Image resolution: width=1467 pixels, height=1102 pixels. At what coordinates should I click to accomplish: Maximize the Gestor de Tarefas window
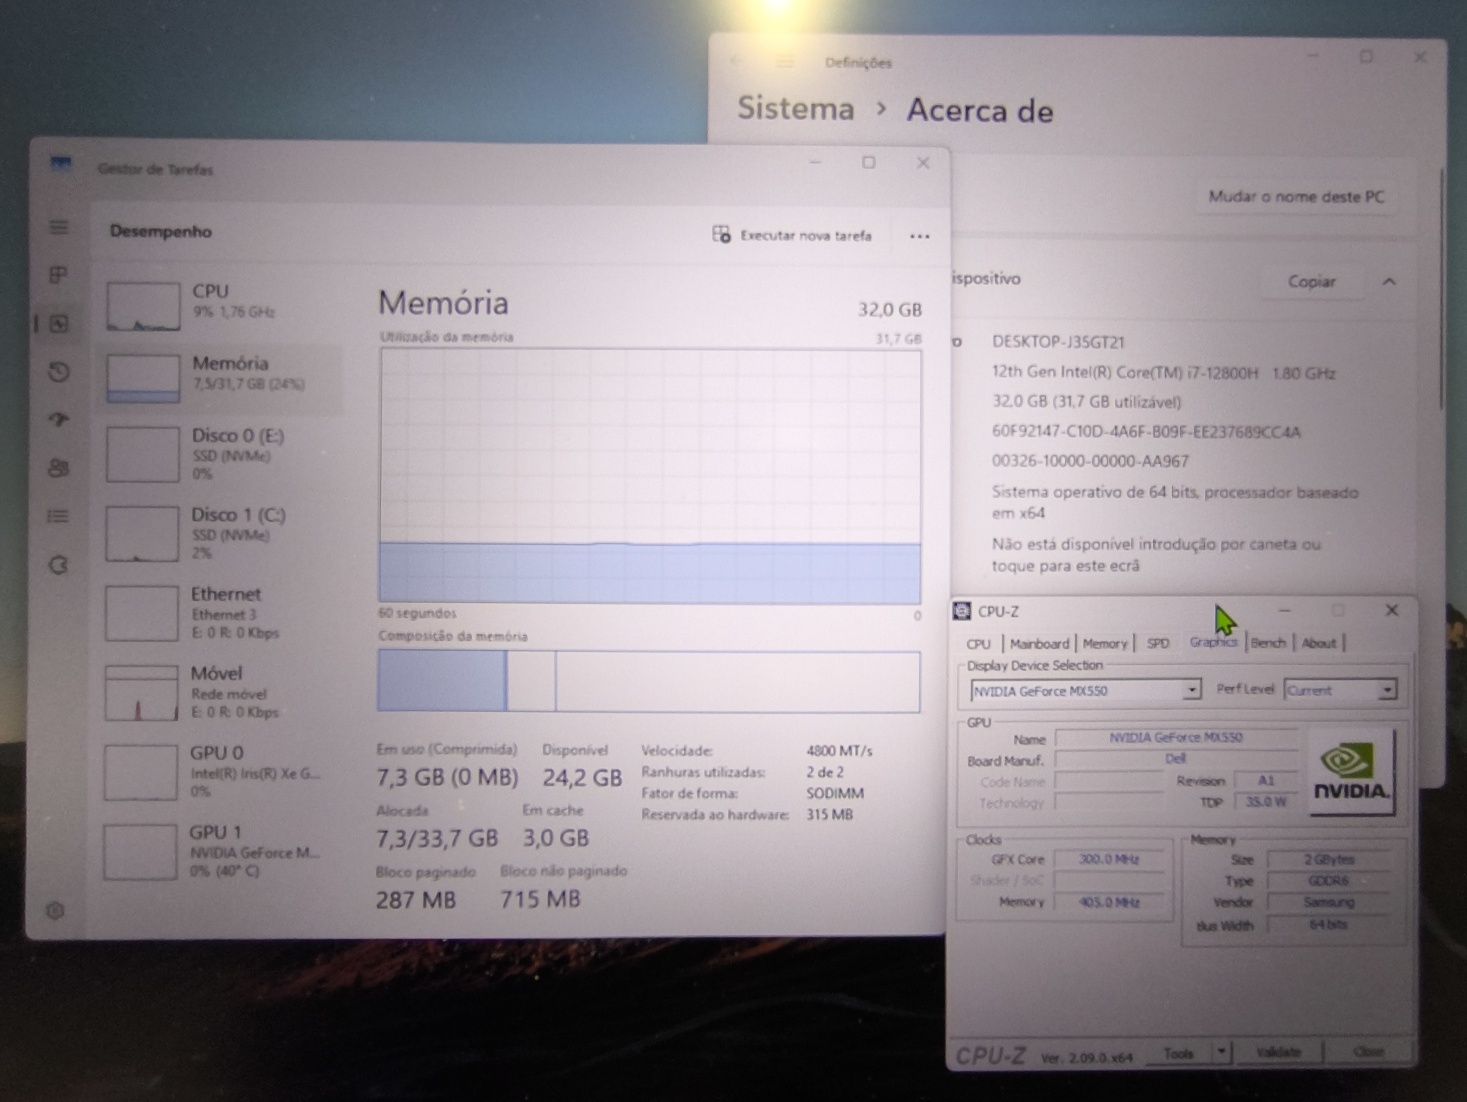tap(868, 163)
